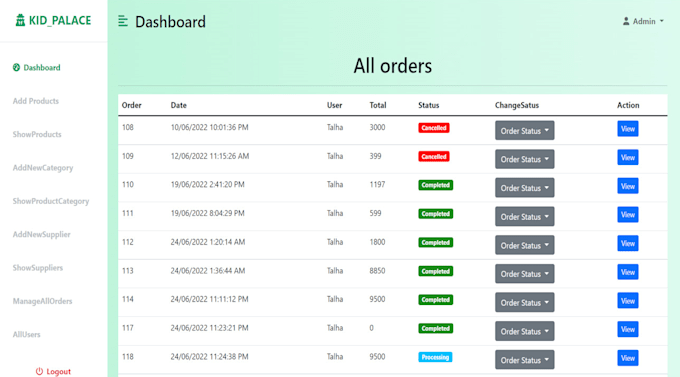Click the total value 1197
680x377 pixels.
[x=377, y=184]
